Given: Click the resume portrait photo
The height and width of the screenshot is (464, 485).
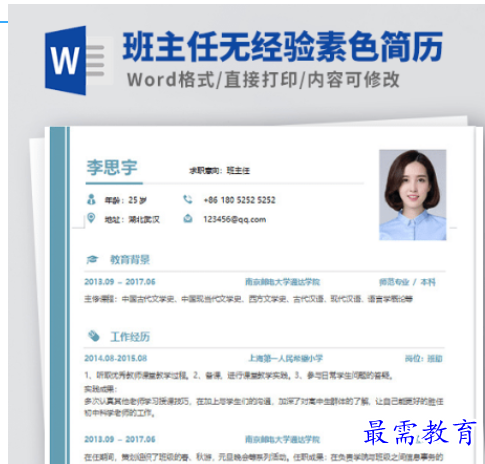Looking at the screenshot, I should (413, 195).
